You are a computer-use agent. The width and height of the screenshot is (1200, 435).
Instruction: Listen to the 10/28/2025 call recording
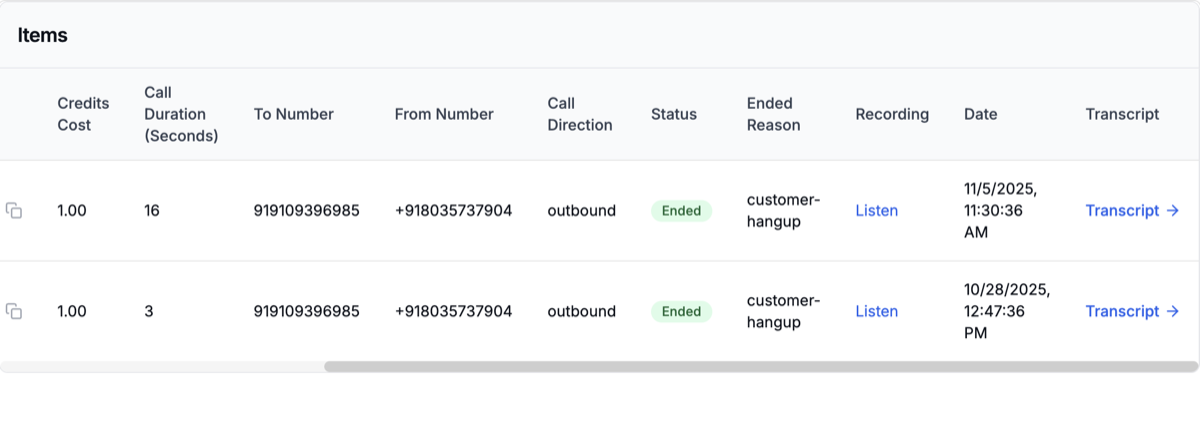(x=876, y=312)
